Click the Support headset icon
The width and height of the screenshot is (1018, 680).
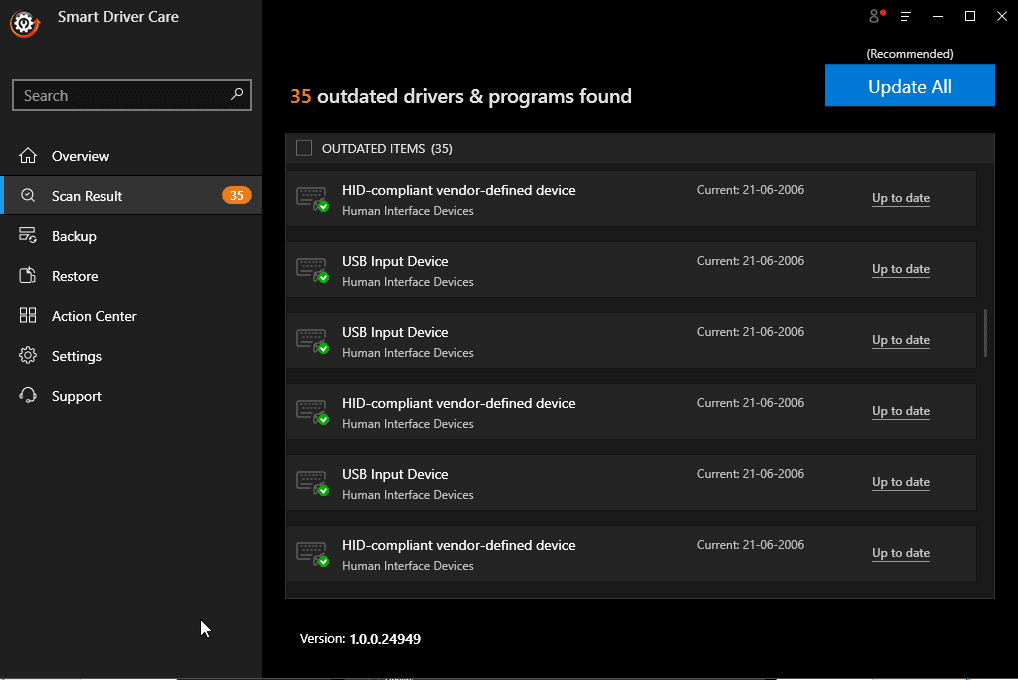(28, 396)
